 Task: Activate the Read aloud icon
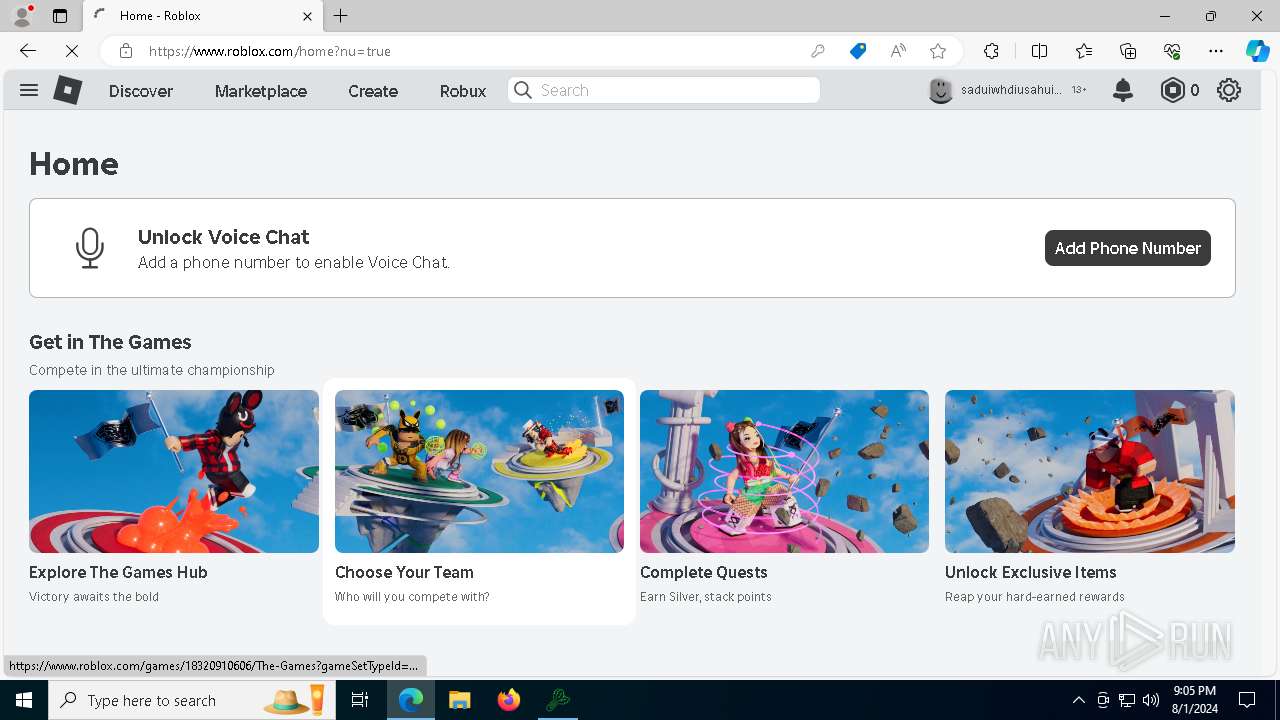click(898, 51)
